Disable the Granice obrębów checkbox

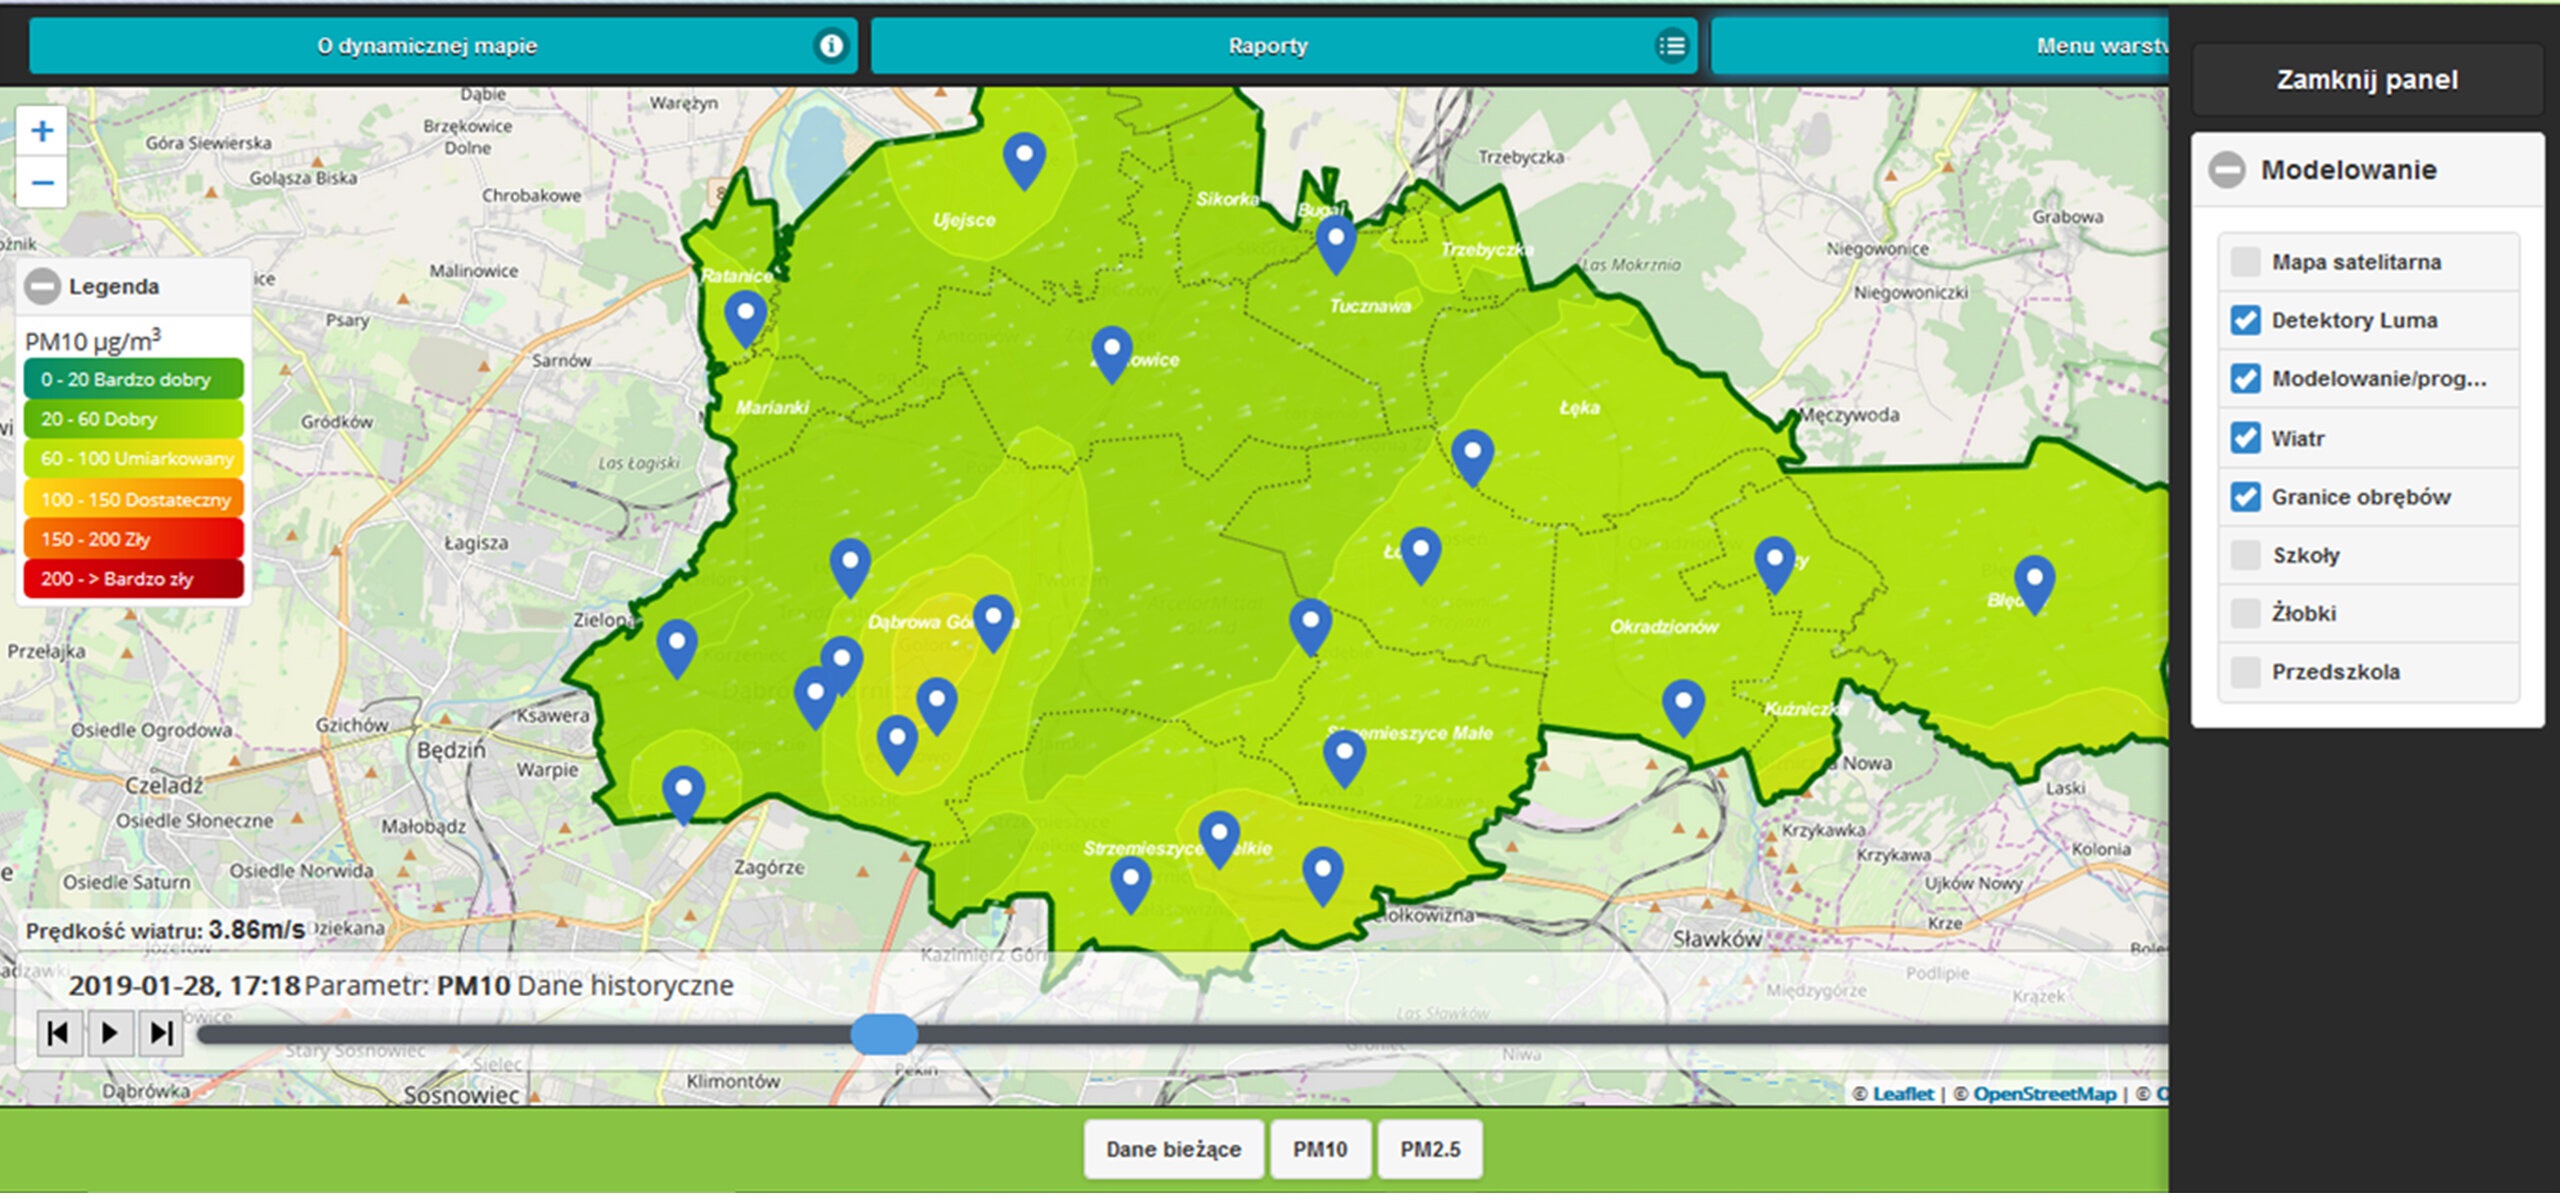2245,497
